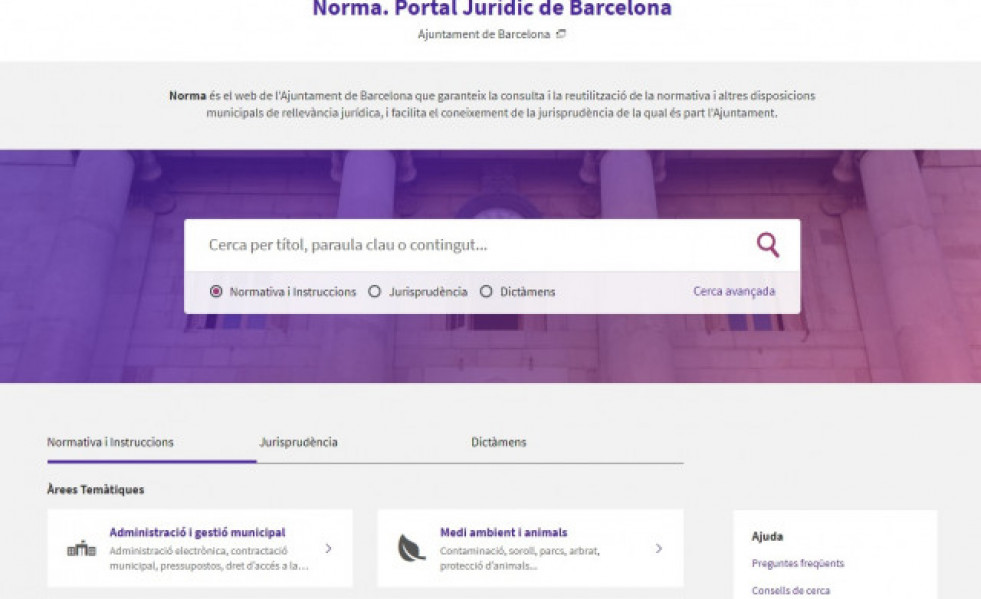Follow the Ajuntament de Barcelona link text
This screenshot has height=599, width=981.
click(x=483, y=34)
